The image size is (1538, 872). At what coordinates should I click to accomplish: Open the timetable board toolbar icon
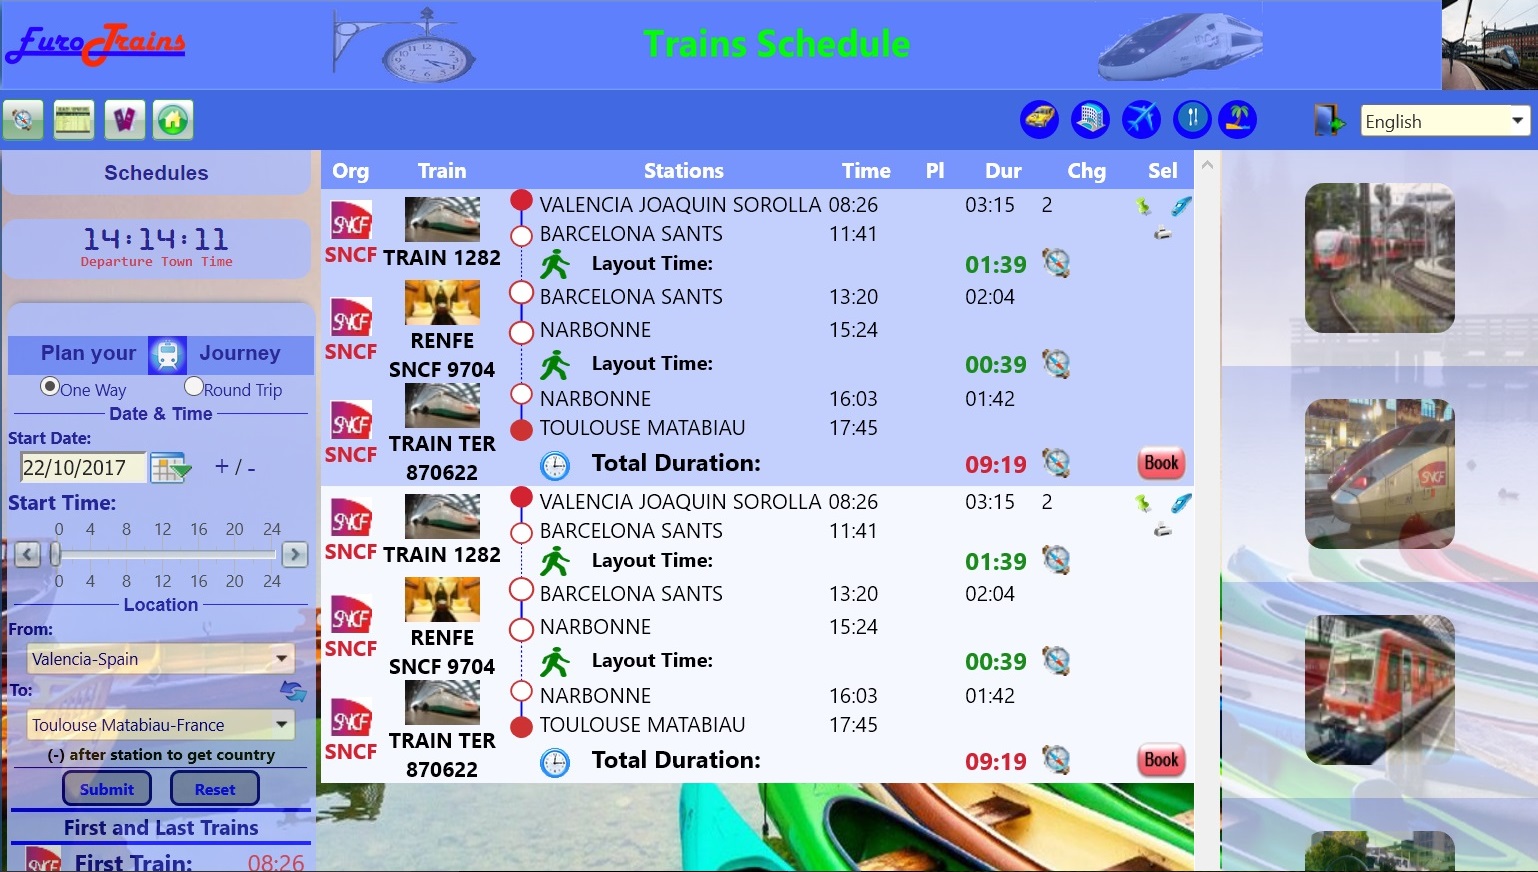74,120
